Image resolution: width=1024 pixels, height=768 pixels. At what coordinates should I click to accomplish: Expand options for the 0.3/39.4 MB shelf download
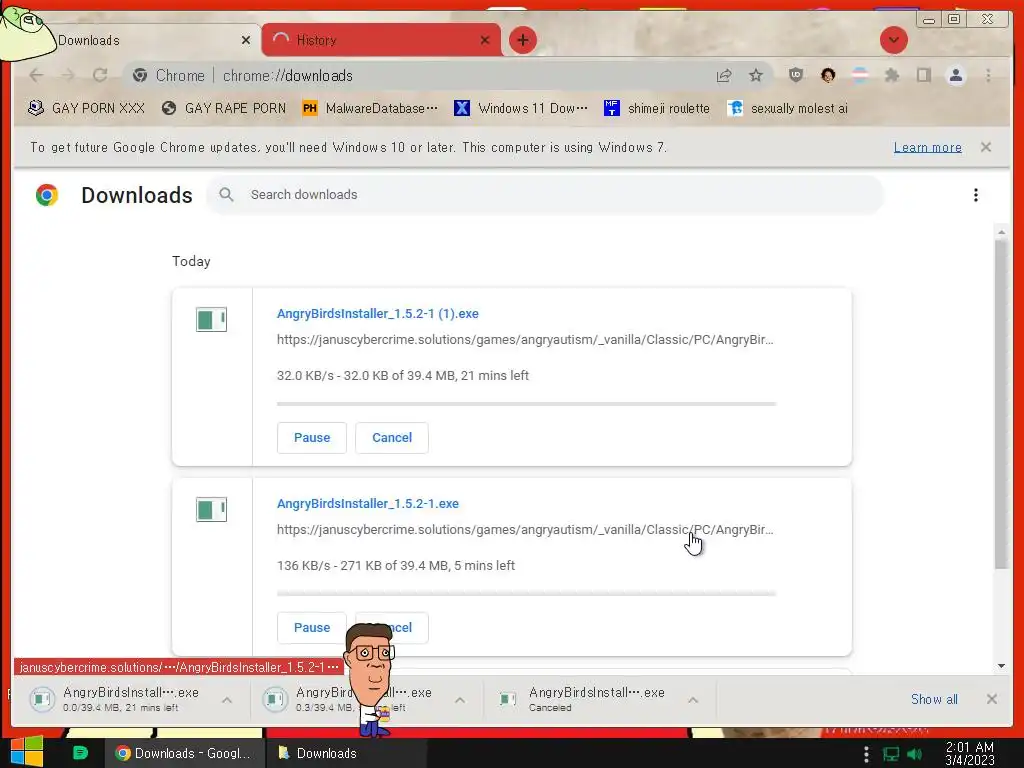coord(460,700)
